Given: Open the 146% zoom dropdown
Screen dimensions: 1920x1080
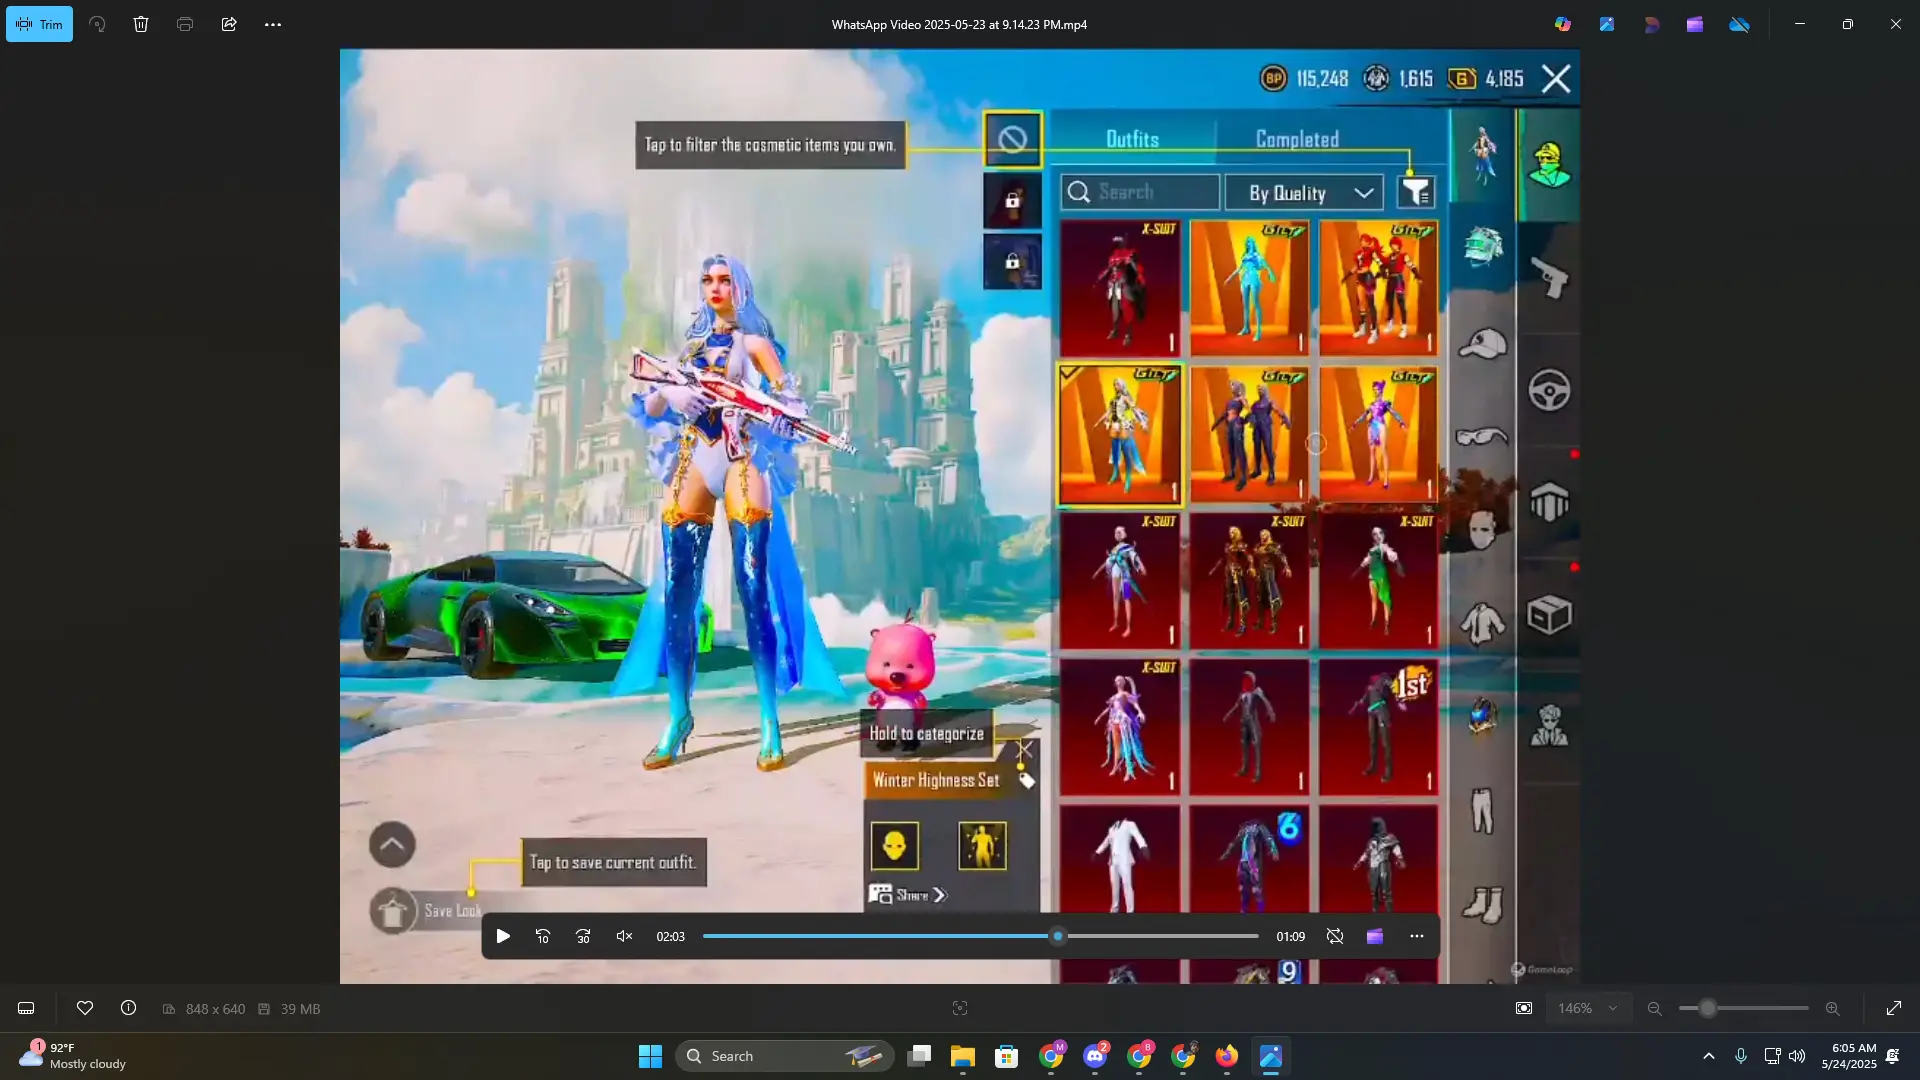Looking at the screenshot, I should [1588, 1008].
